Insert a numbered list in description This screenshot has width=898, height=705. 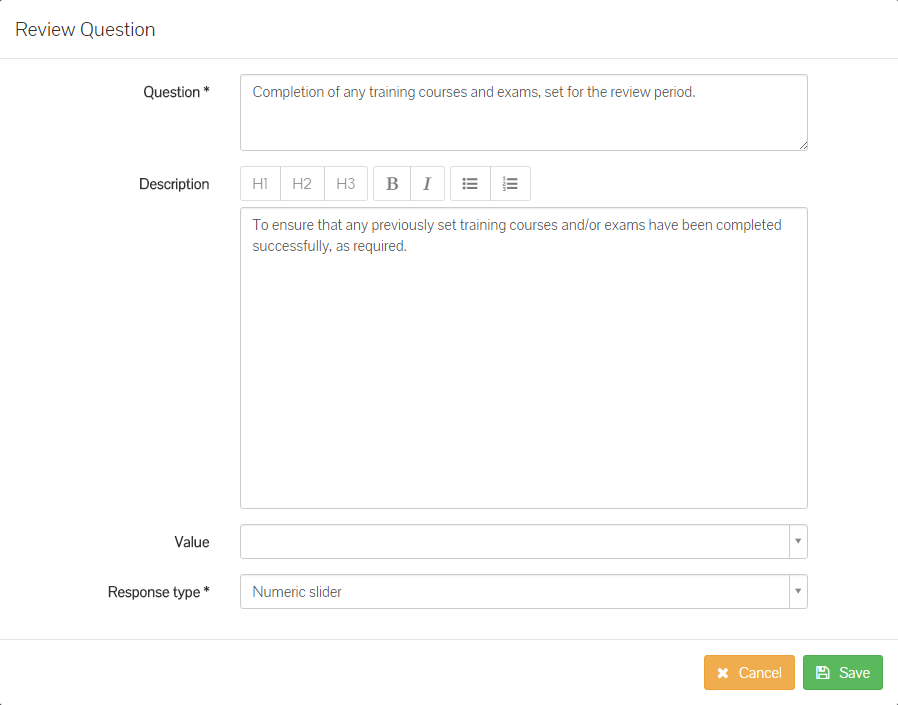(510, 184)
